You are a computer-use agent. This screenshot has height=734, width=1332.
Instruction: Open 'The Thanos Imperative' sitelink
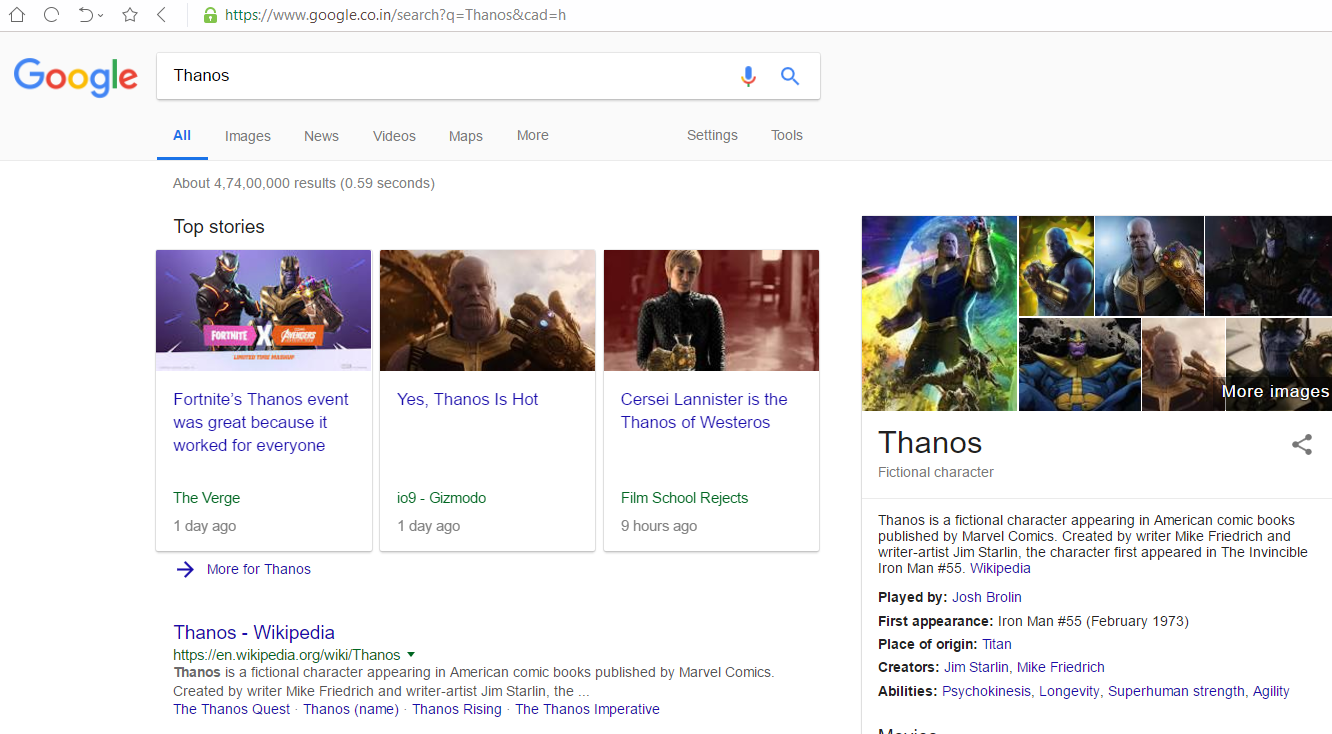point(587,709)
